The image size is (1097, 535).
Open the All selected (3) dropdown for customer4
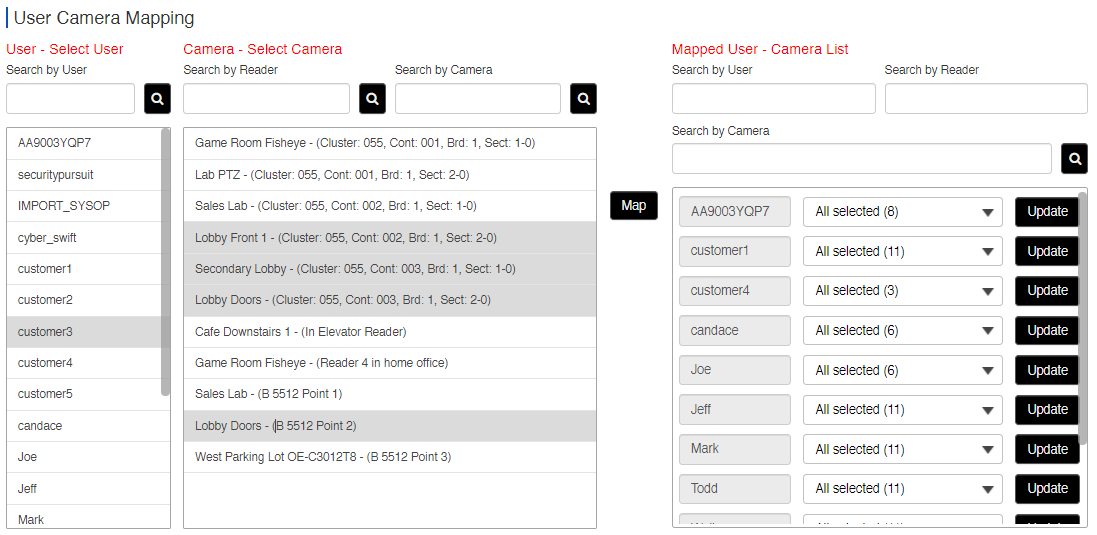coord(903,290)
